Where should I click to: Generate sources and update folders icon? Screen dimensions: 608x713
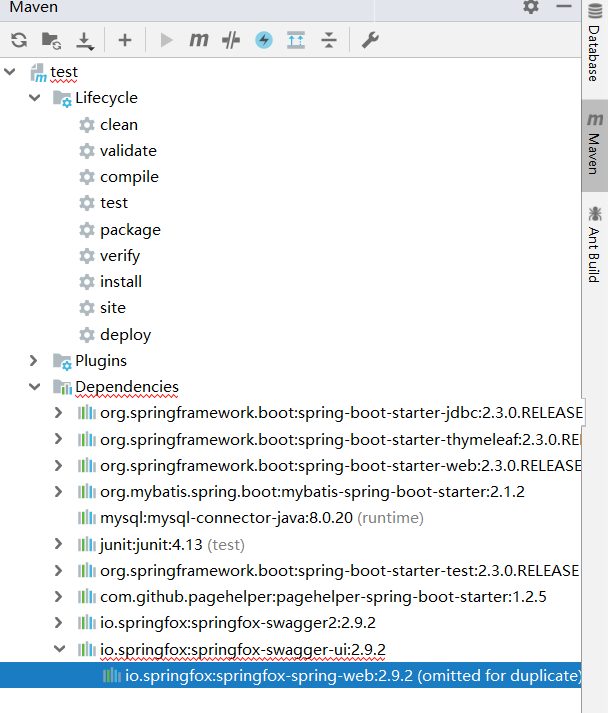pyautogui.click(x=51, y=40)
